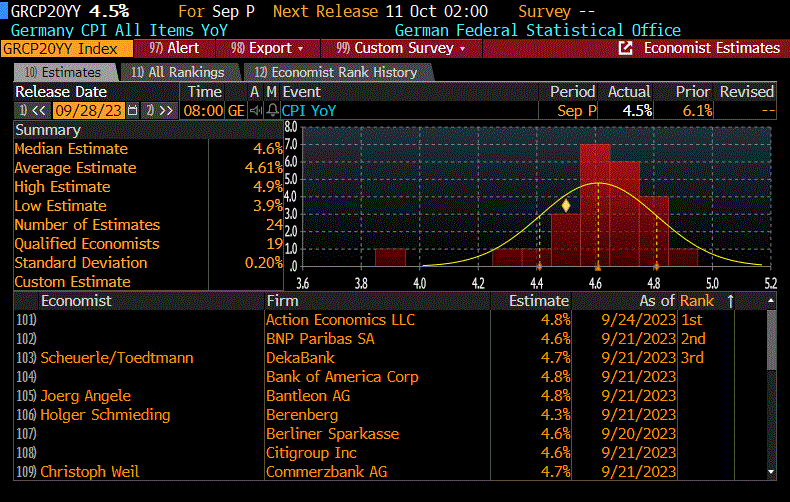Click the 08:00 time cell

pyautogui.click(x=203, y=111)
